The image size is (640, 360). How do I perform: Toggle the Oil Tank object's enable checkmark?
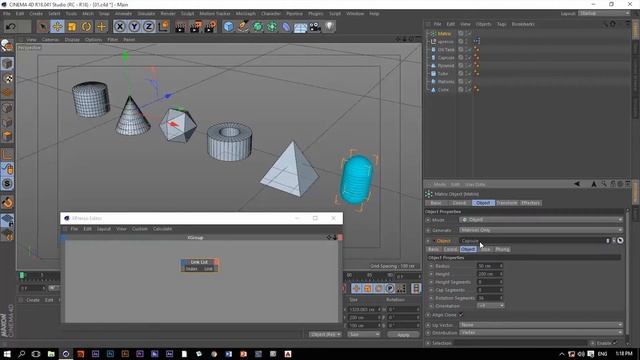coord(469,49)
